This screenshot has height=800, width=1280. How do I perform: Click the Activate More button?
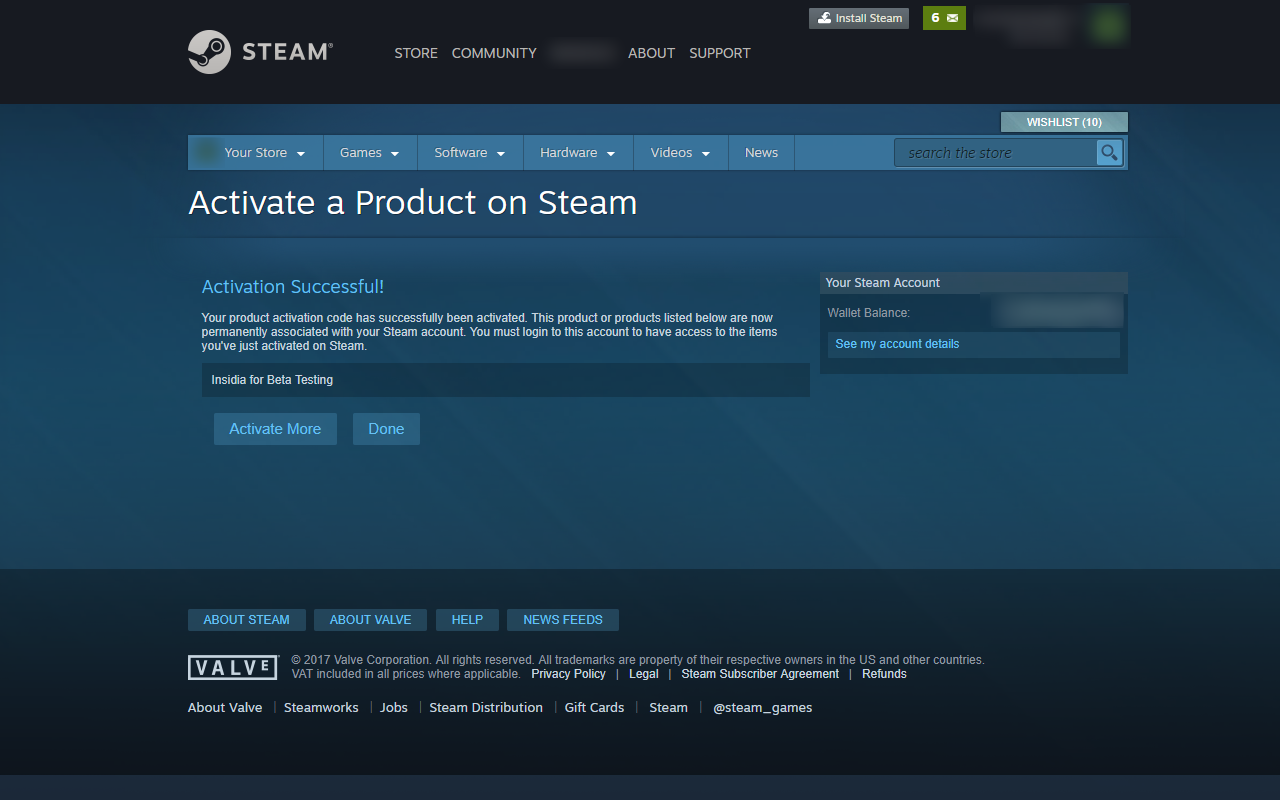coord(275,428)
